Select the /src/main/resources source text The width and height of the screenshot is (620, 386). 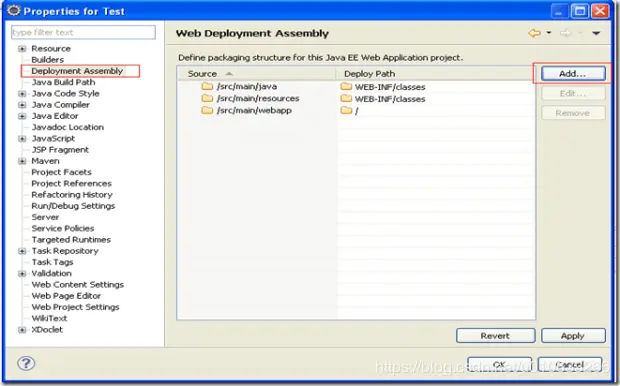(x=258, y=98)
